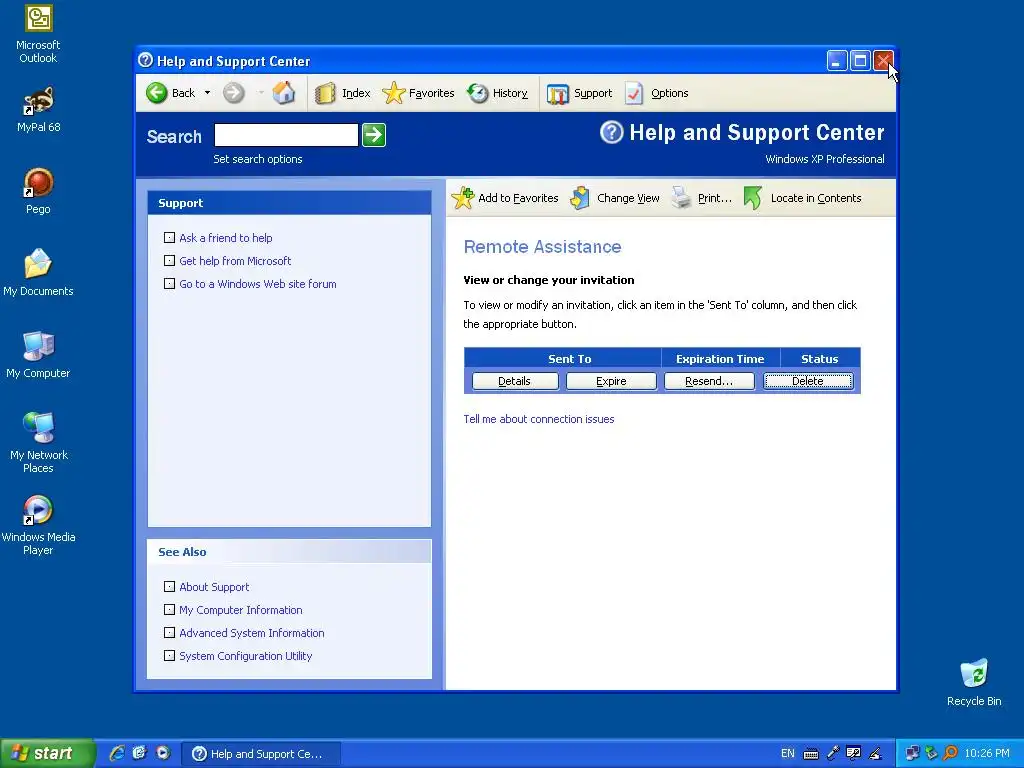The height and width of the screenshot is (768, 1024).
Task: Open Advanced System Information link
Action: (x=252, y=632)
